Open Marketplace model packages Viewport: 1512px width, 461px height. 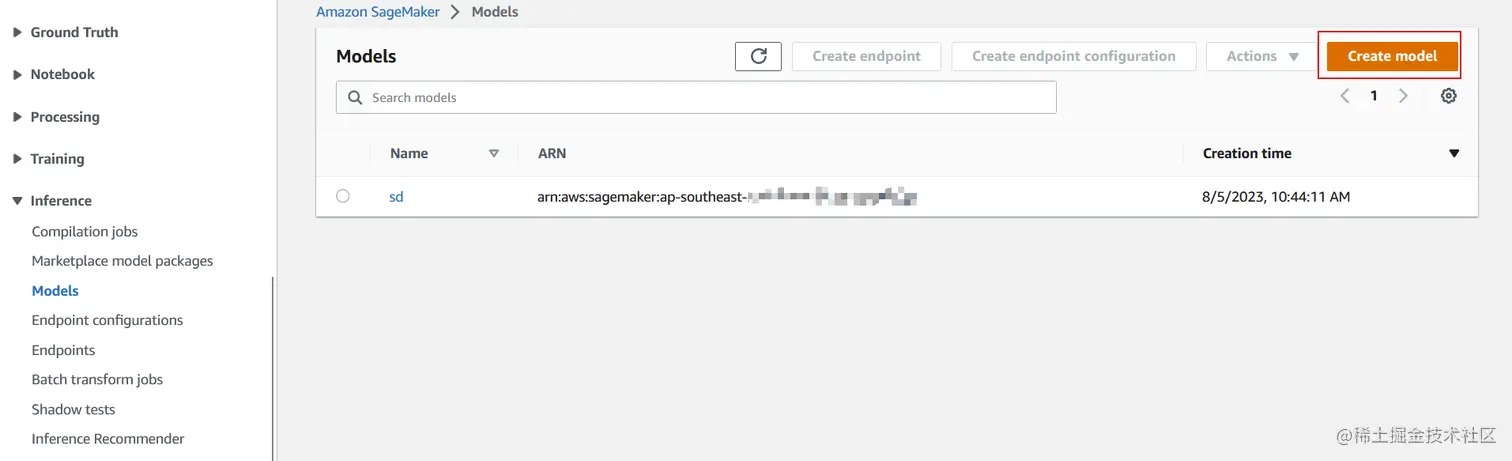coord(122,261)
